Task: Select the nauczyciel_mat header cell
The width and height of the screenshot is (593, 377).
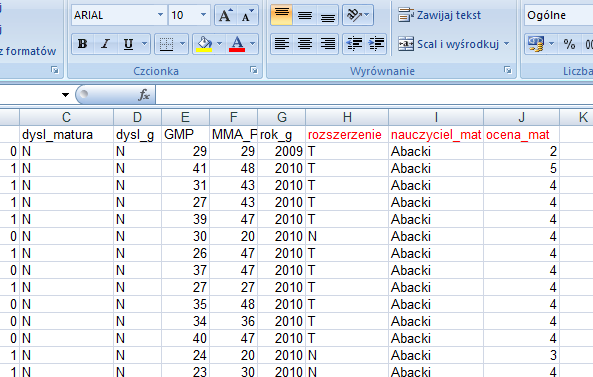Action: pos(436,134)
